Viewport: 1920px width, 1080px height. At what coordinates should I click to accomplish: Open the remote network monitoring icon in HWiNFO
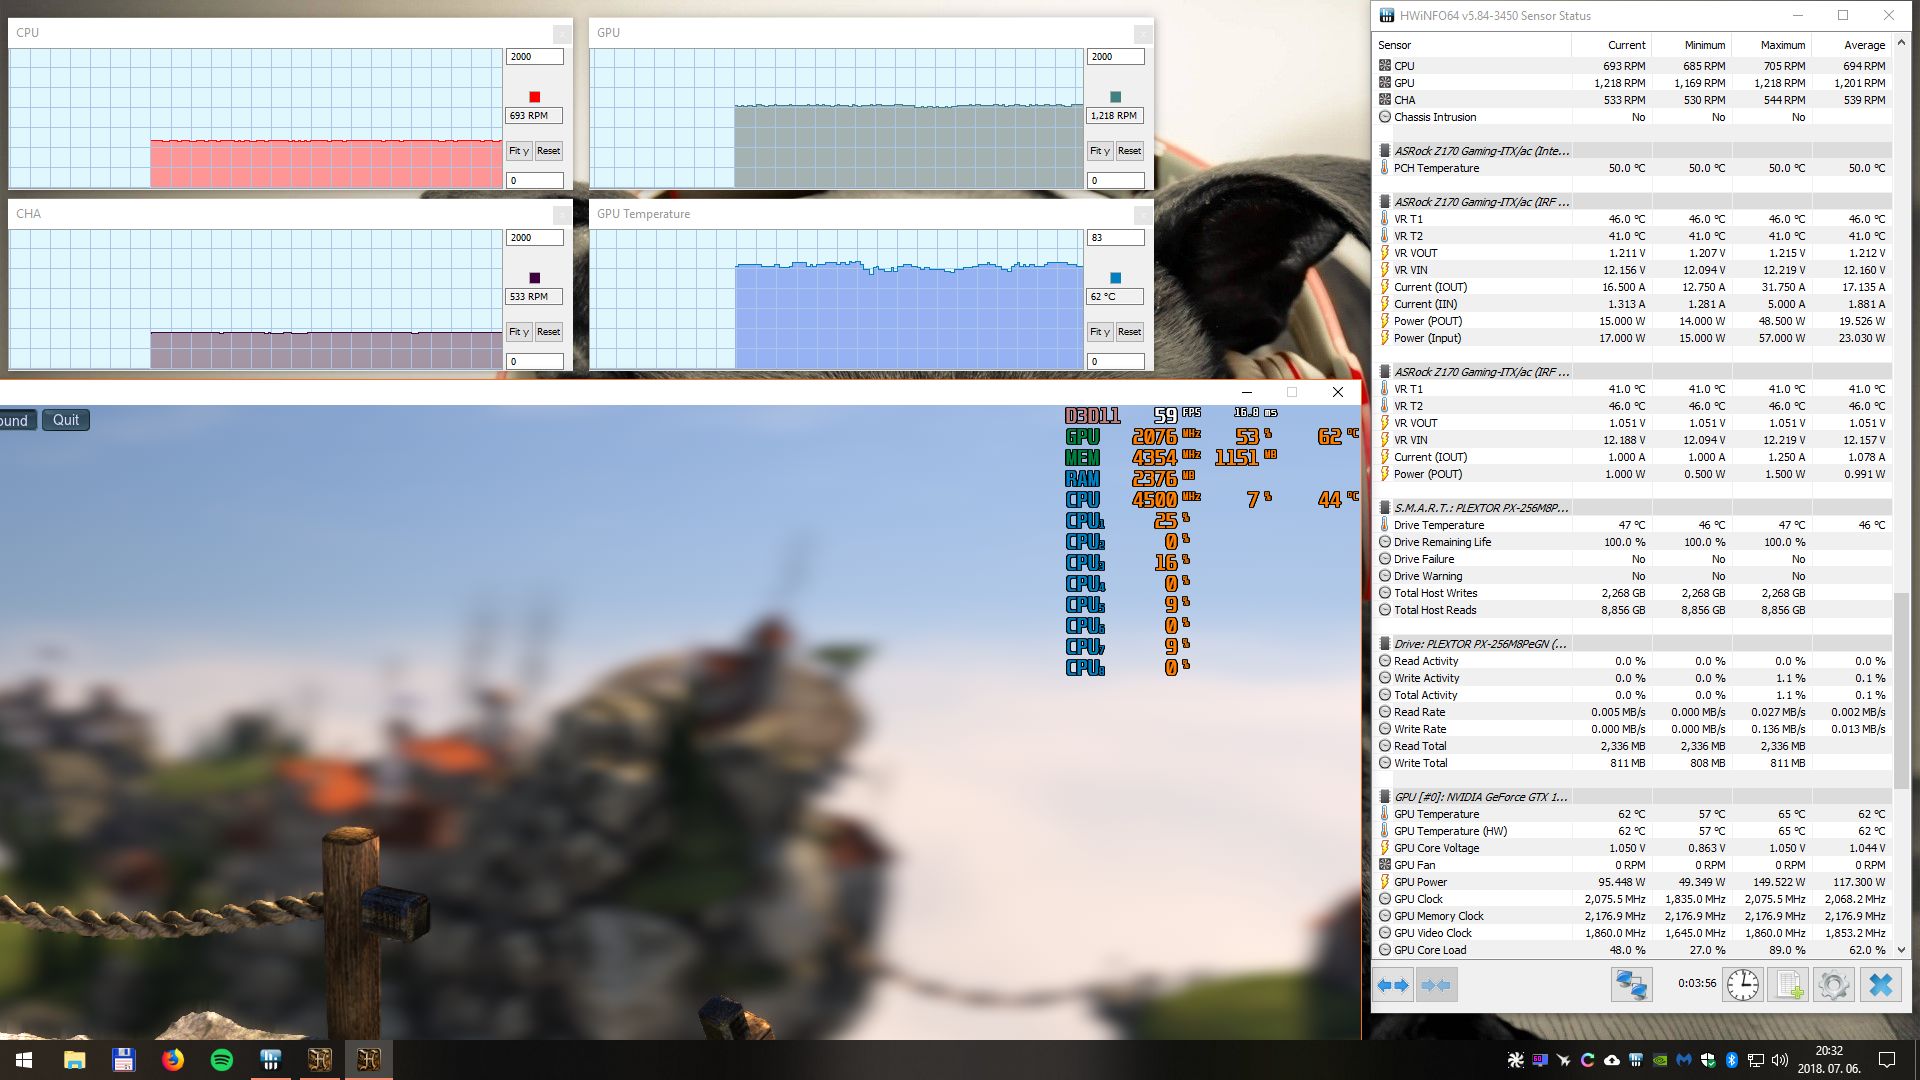click(1631, 985)
